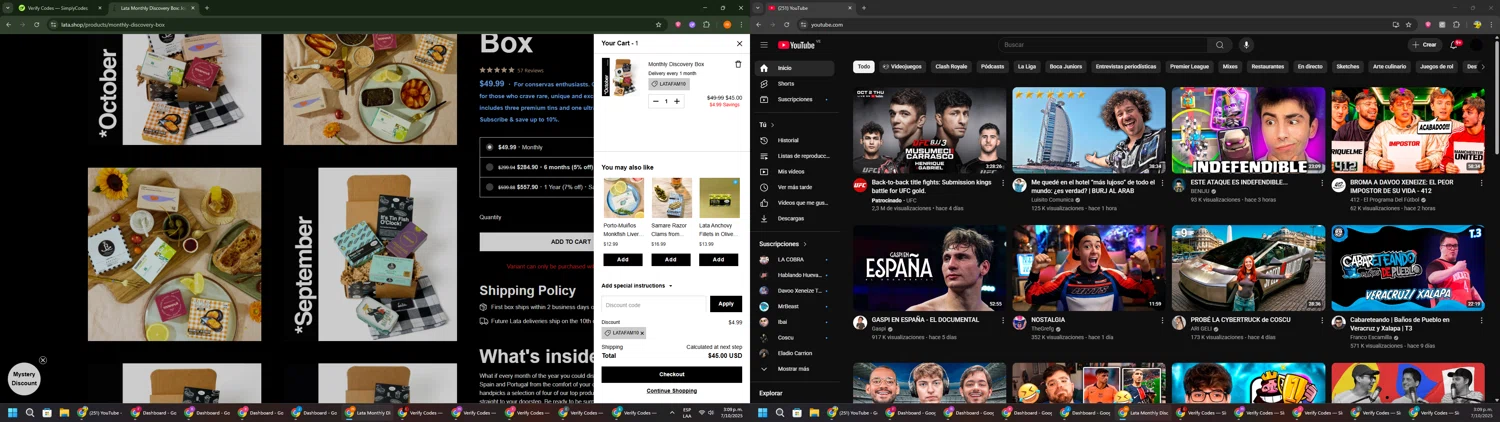The width and height of the screenshot is (1500, 422).
Task: Open YouTube Crear menu
Action: 1425,45
